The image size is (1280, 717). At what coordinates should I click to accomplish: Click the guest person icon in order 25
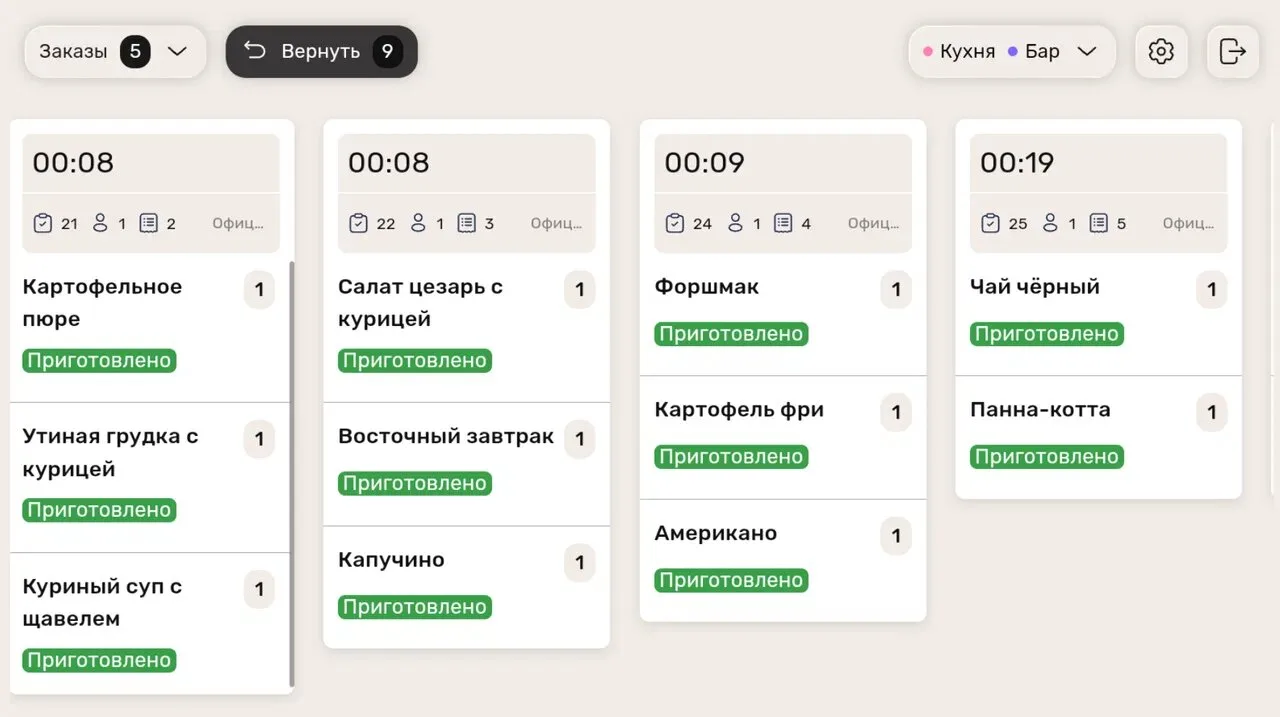pyautogui.click(x=1050, y=223)
